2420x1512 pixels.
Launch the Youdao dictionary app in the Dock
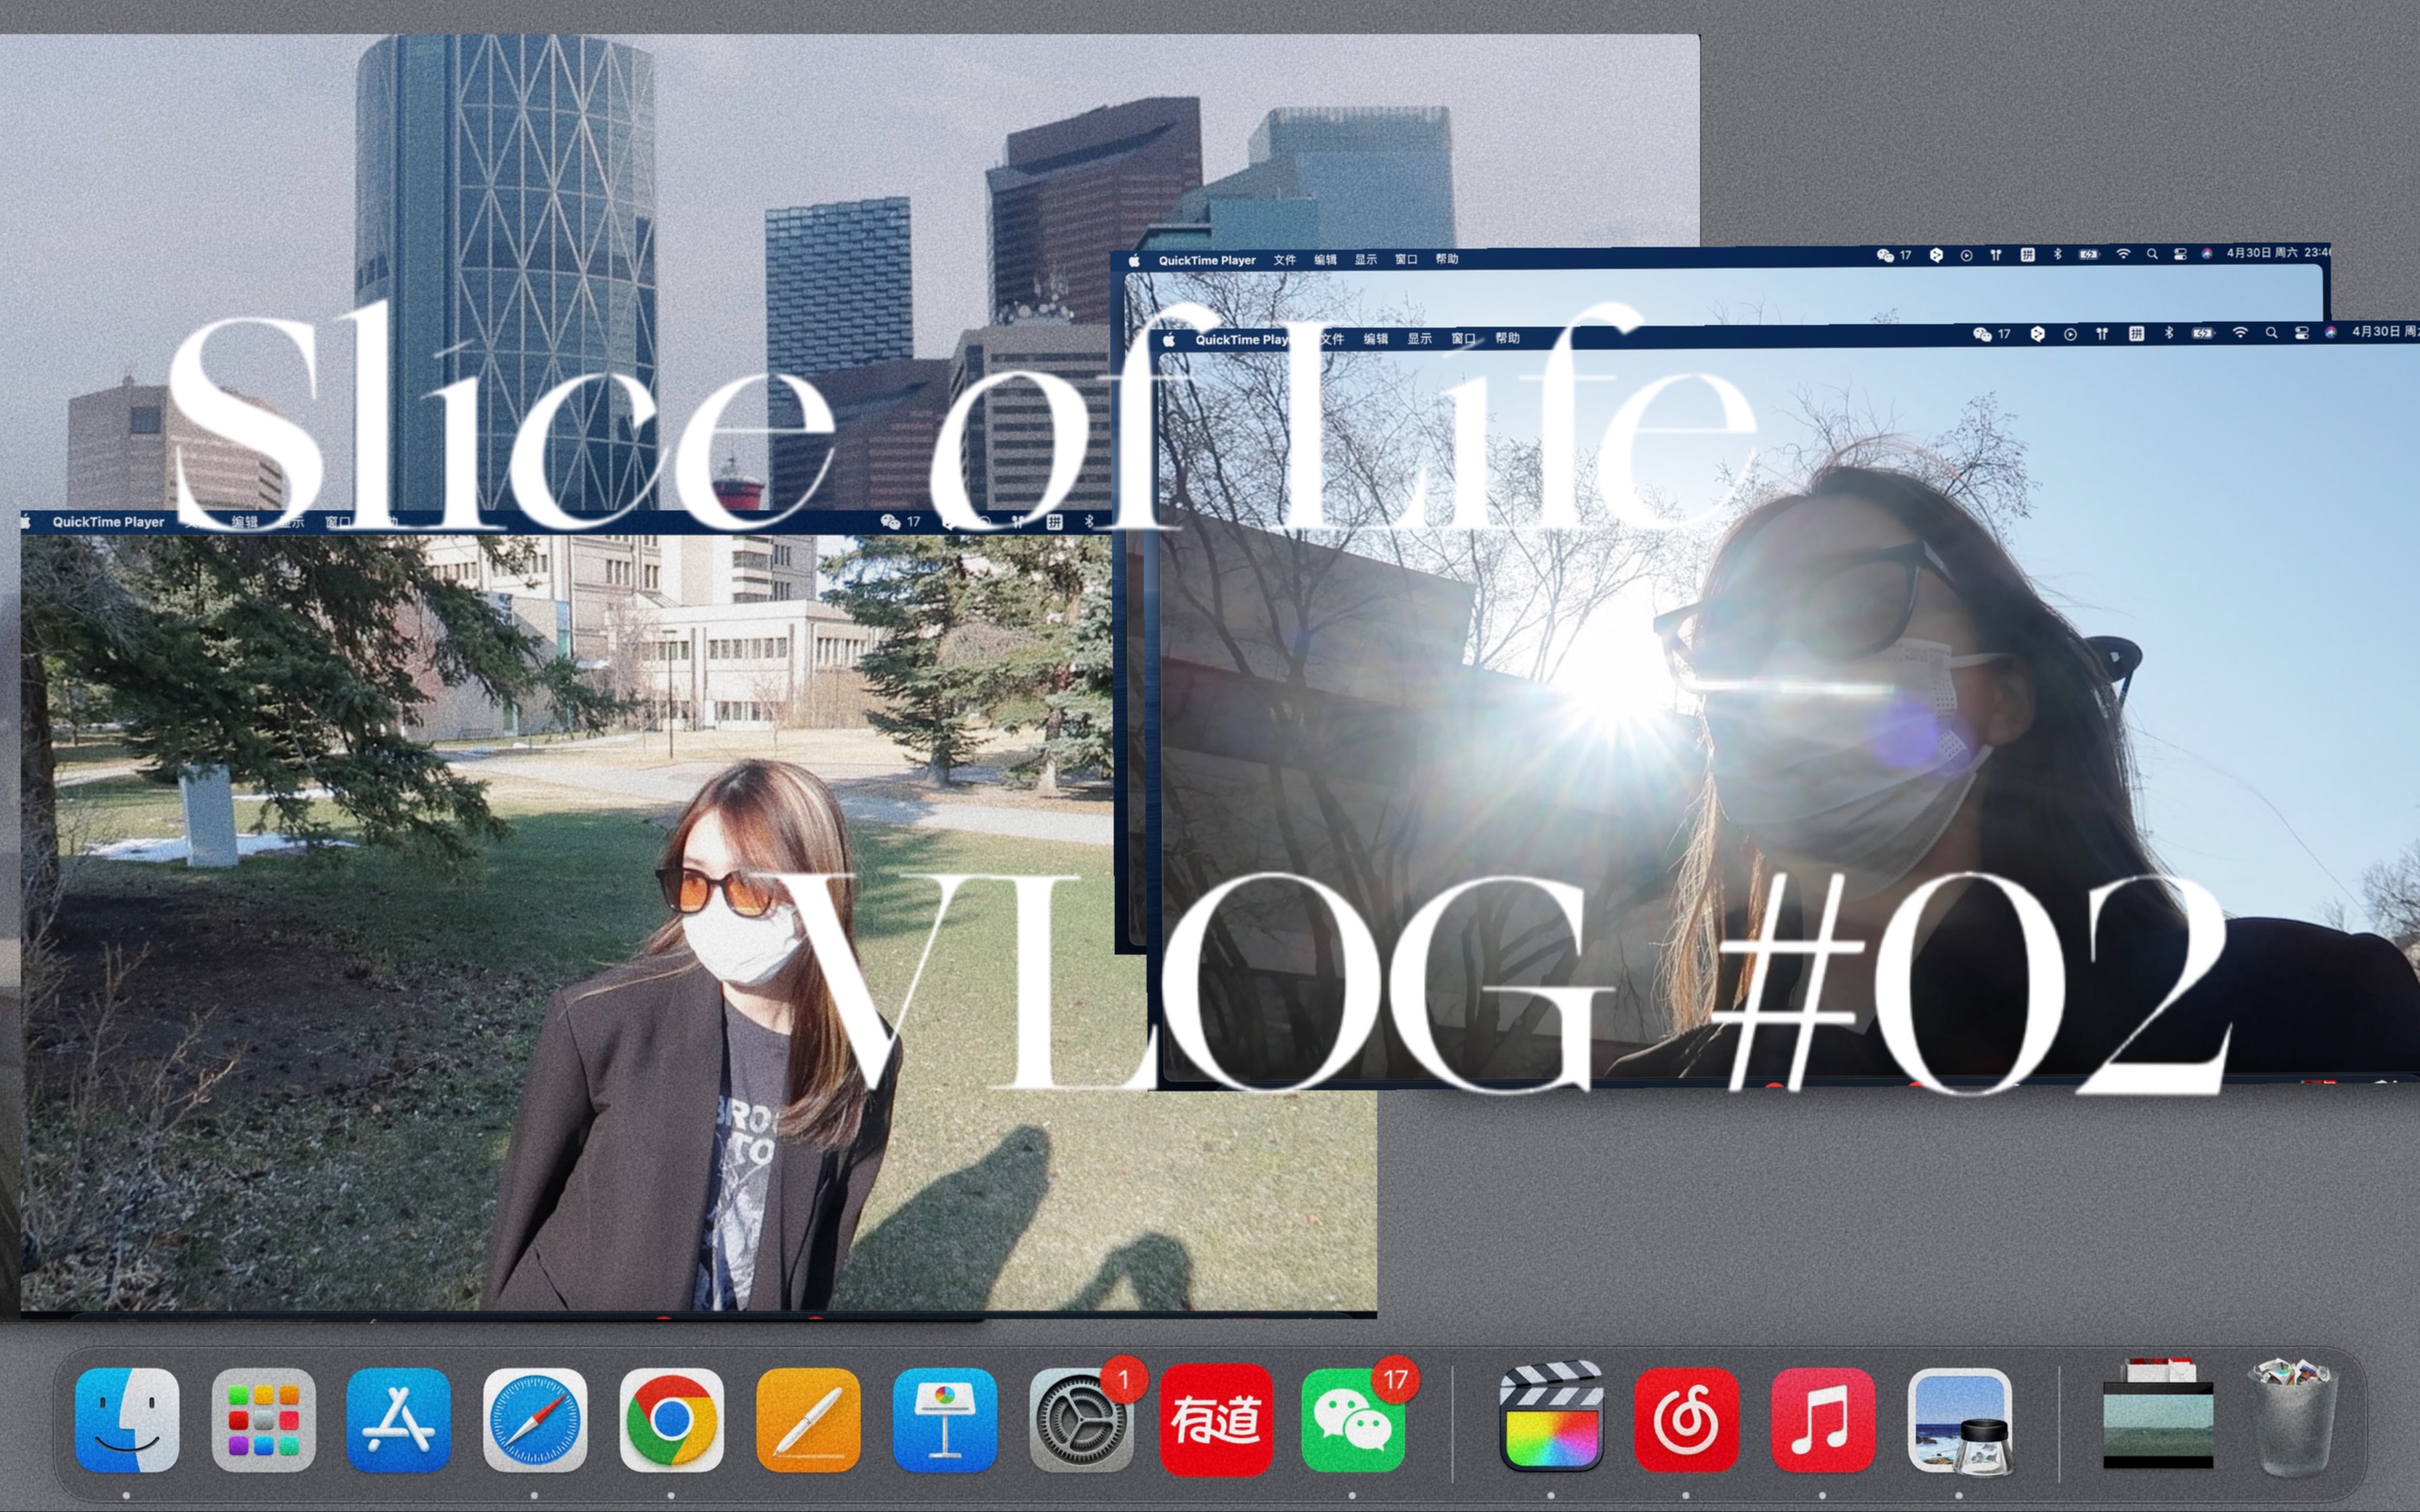(x=1216, y=1420)
